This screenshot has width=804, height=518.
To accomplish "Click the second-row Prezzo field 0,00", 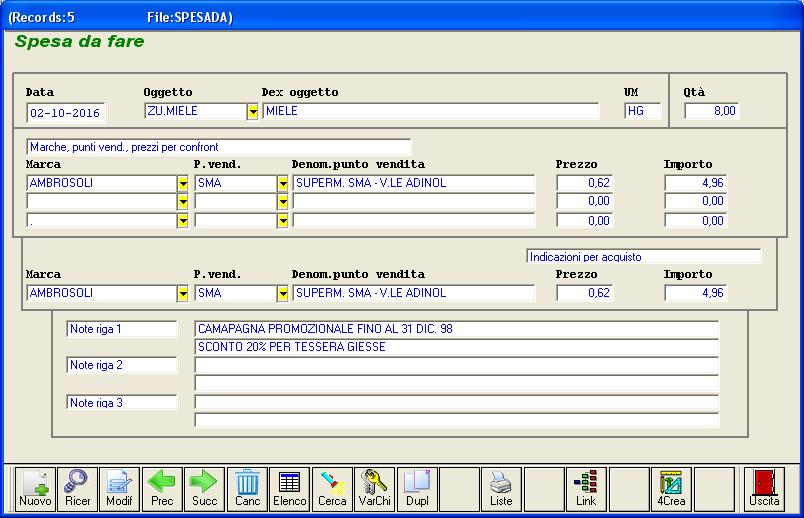I will click(x=585, y=201).
